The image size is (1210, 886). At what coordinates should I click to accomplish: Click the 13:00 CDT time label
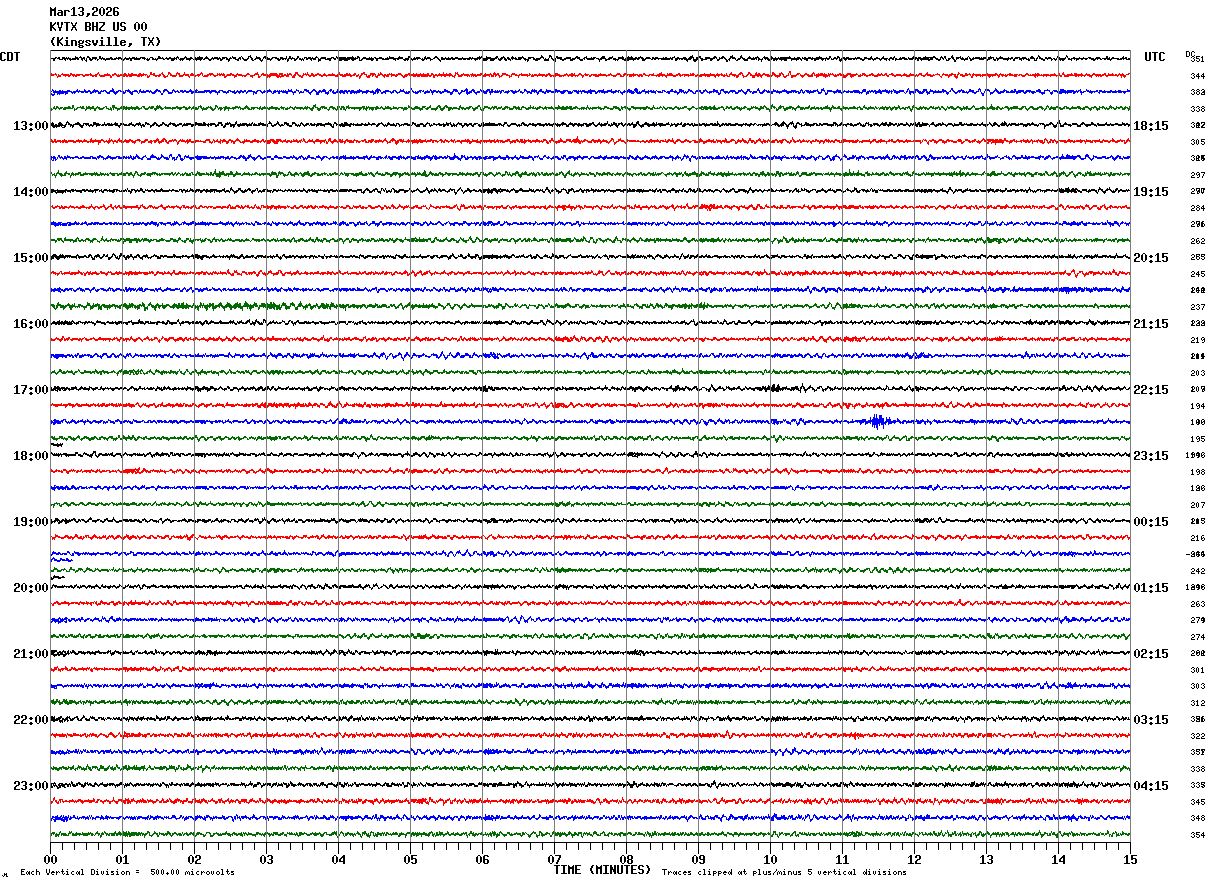(30, 126)
